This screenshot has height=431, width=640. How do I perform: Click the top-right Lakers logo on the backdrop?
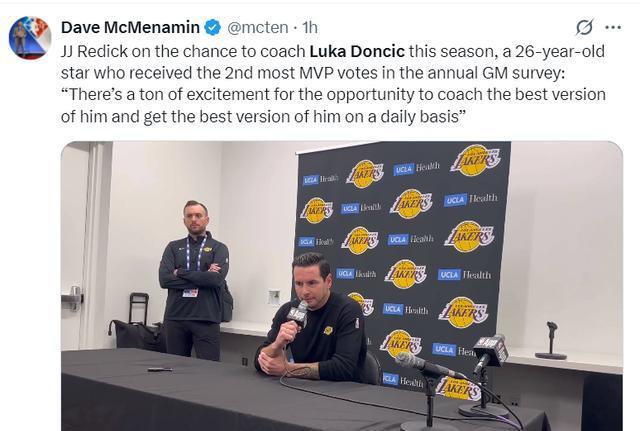(475, 160)
